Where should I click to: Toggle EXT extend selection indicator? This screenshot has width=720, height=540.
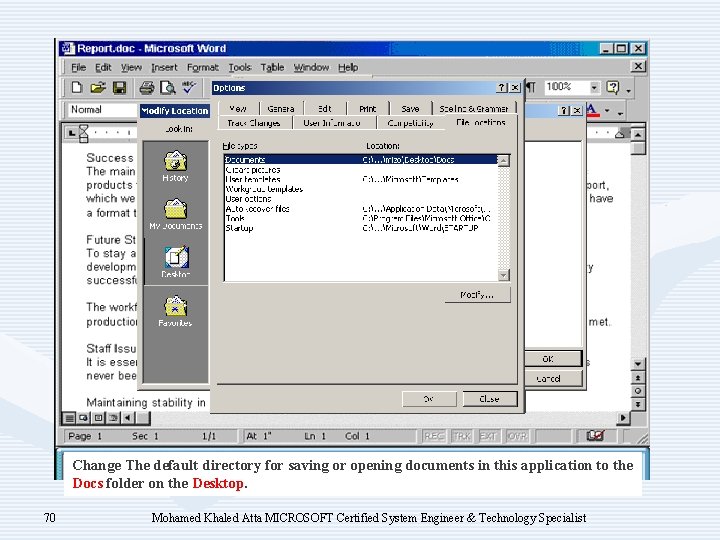coord(489,436)
